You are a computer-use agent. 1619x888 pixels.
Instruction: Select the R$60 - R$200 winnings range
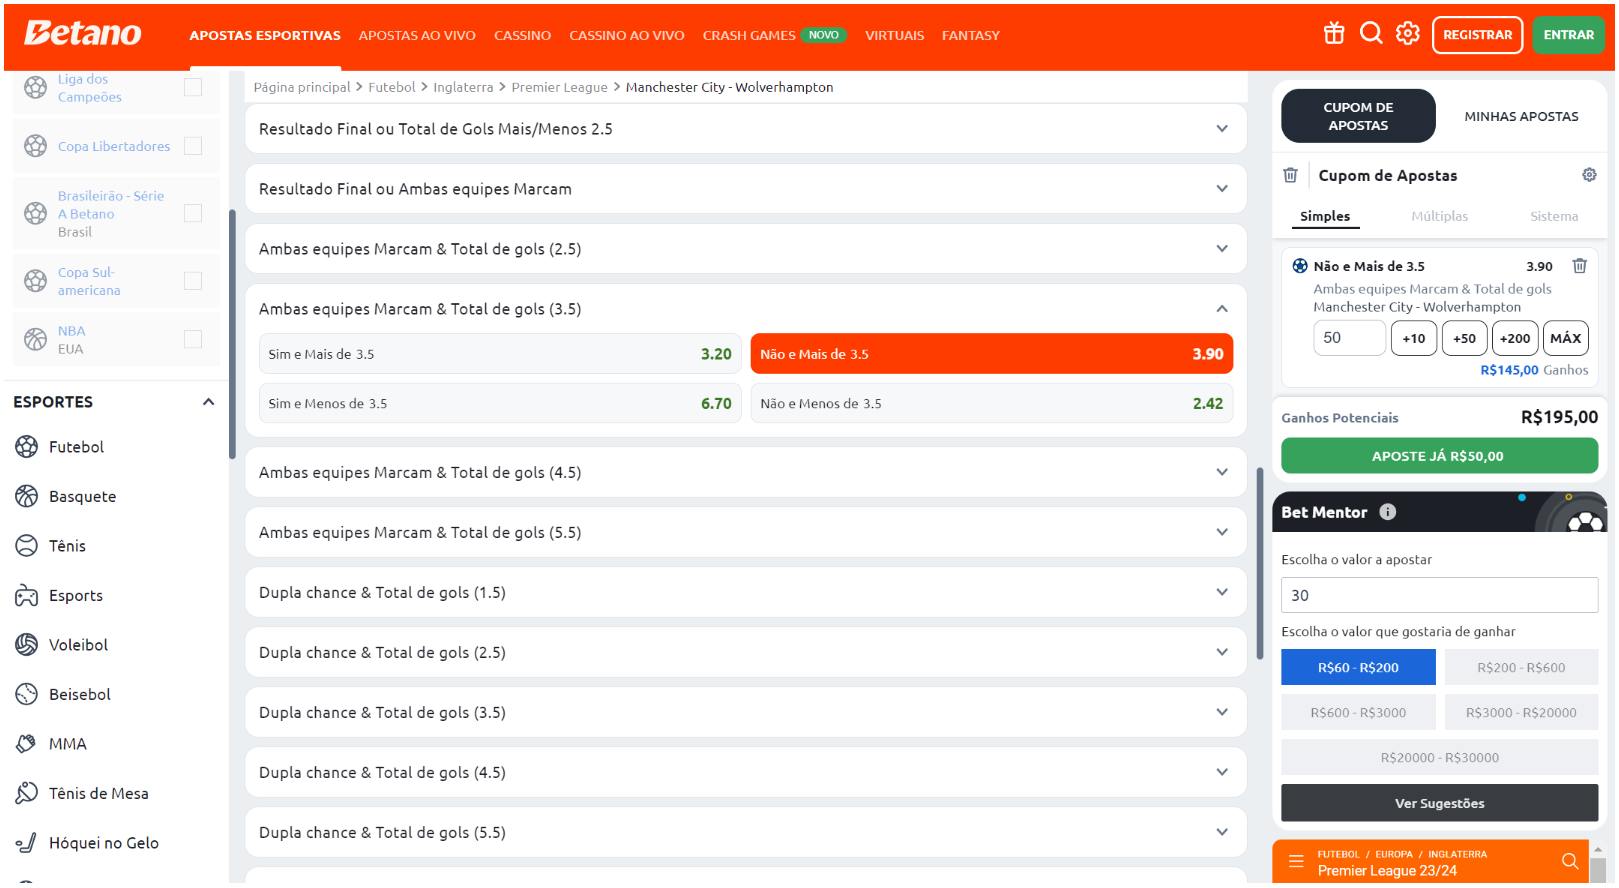click(1358, 667)
